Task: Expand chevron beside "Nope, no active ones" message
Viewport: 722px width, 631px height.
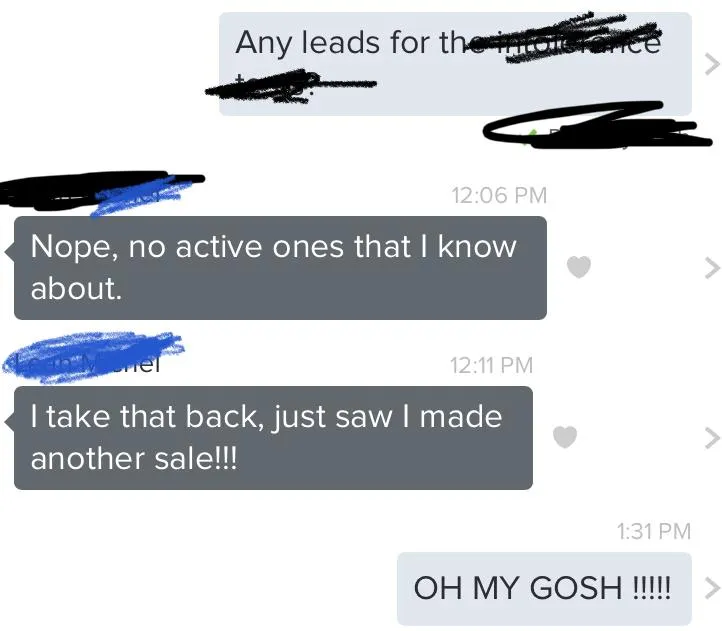Action: coord(712,268)
